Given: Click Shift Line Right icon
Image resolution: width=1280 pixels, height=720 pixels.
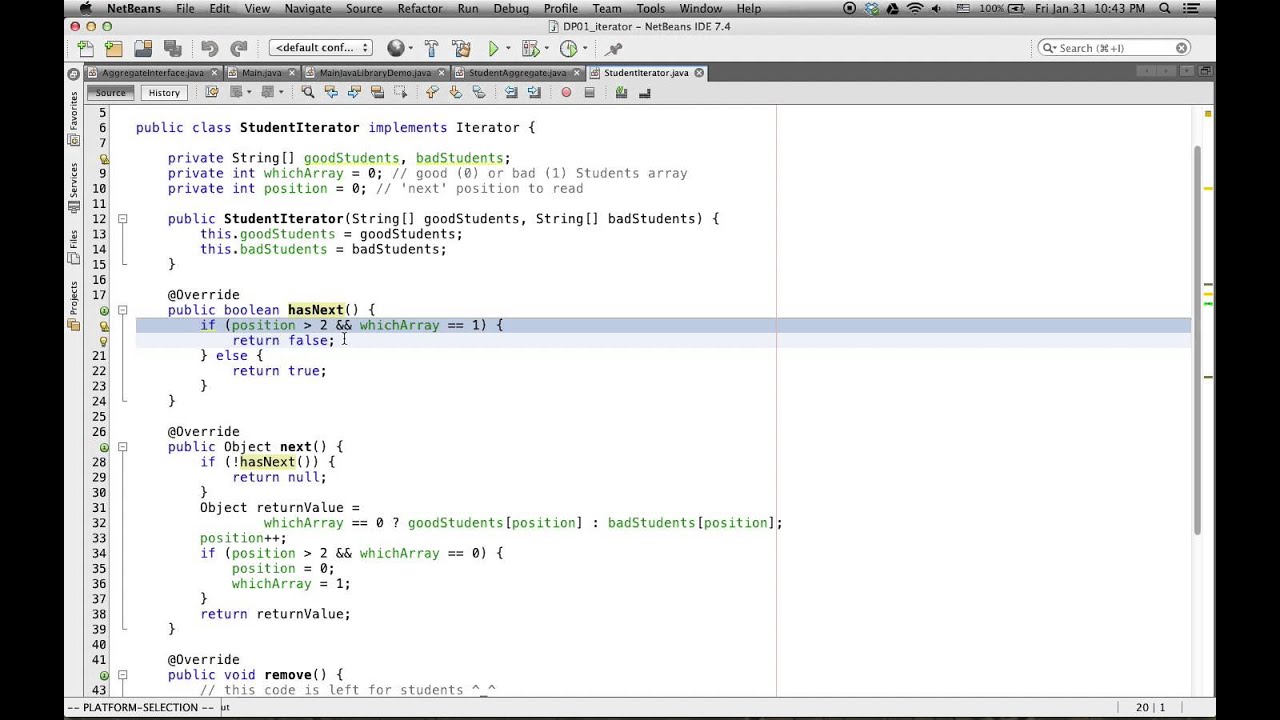Looking at the screenshot, I should pyautogui.click(x=534, y=92).
